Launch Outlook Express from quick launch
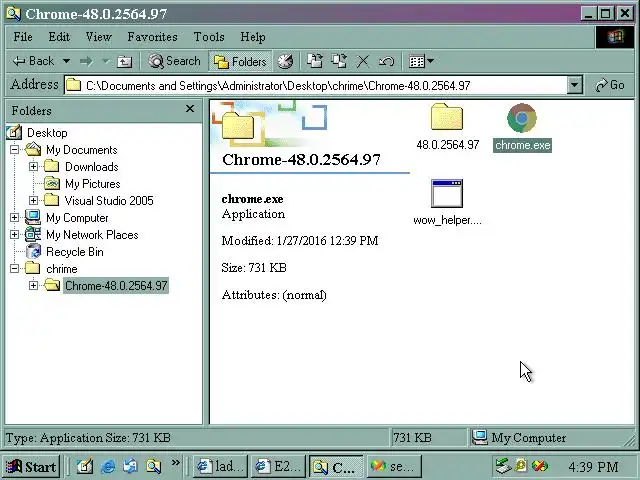Image resolution: width=640 pixels, height=480 pixels. pyautogui.click(x=131, y=466)
